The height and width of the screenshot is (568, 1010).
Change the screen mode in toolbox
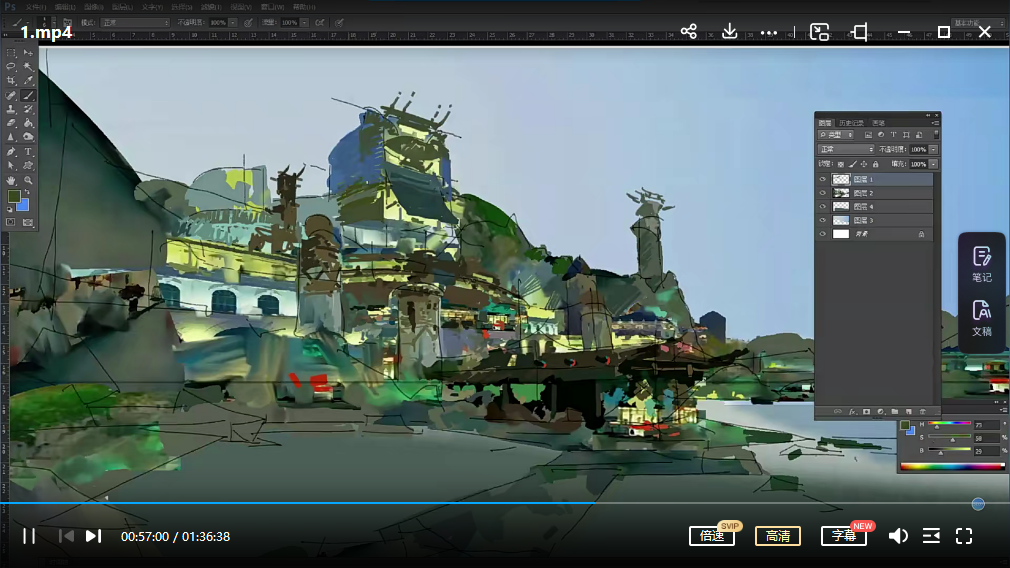coord(28,222)
